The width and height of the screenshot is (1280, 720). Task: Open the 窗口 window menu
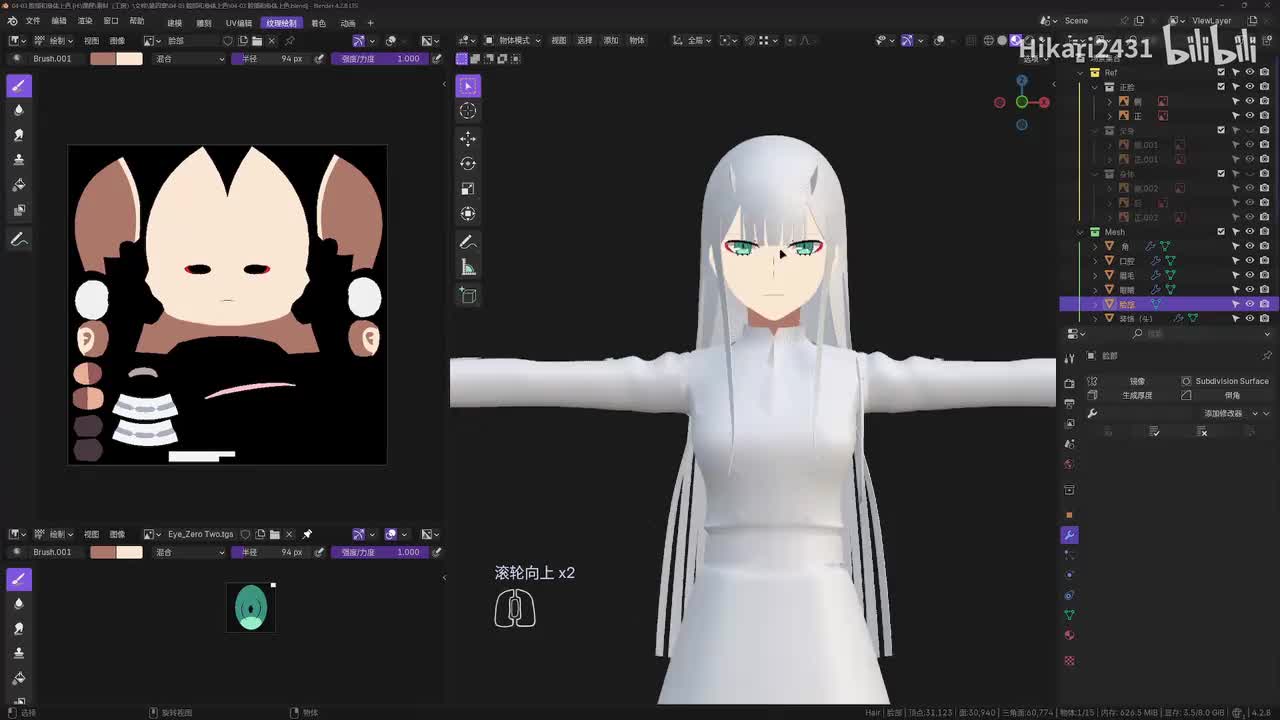111,22
